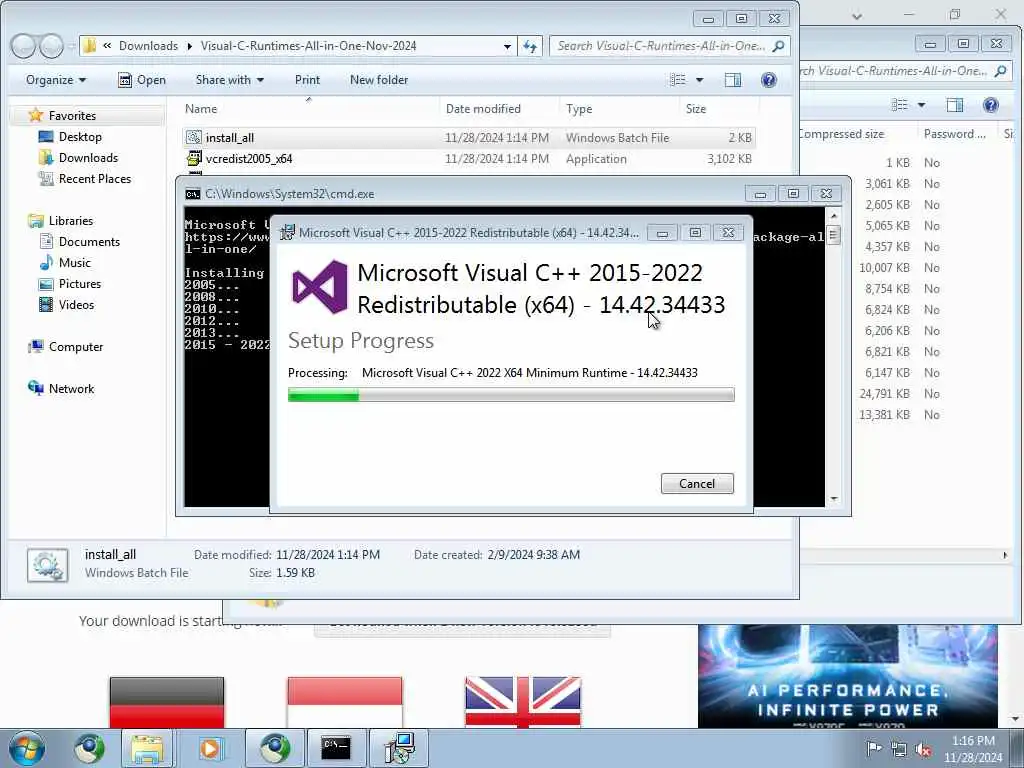Select the install_all batch file
Screen dimensions: 1024x768
(468, 138)
